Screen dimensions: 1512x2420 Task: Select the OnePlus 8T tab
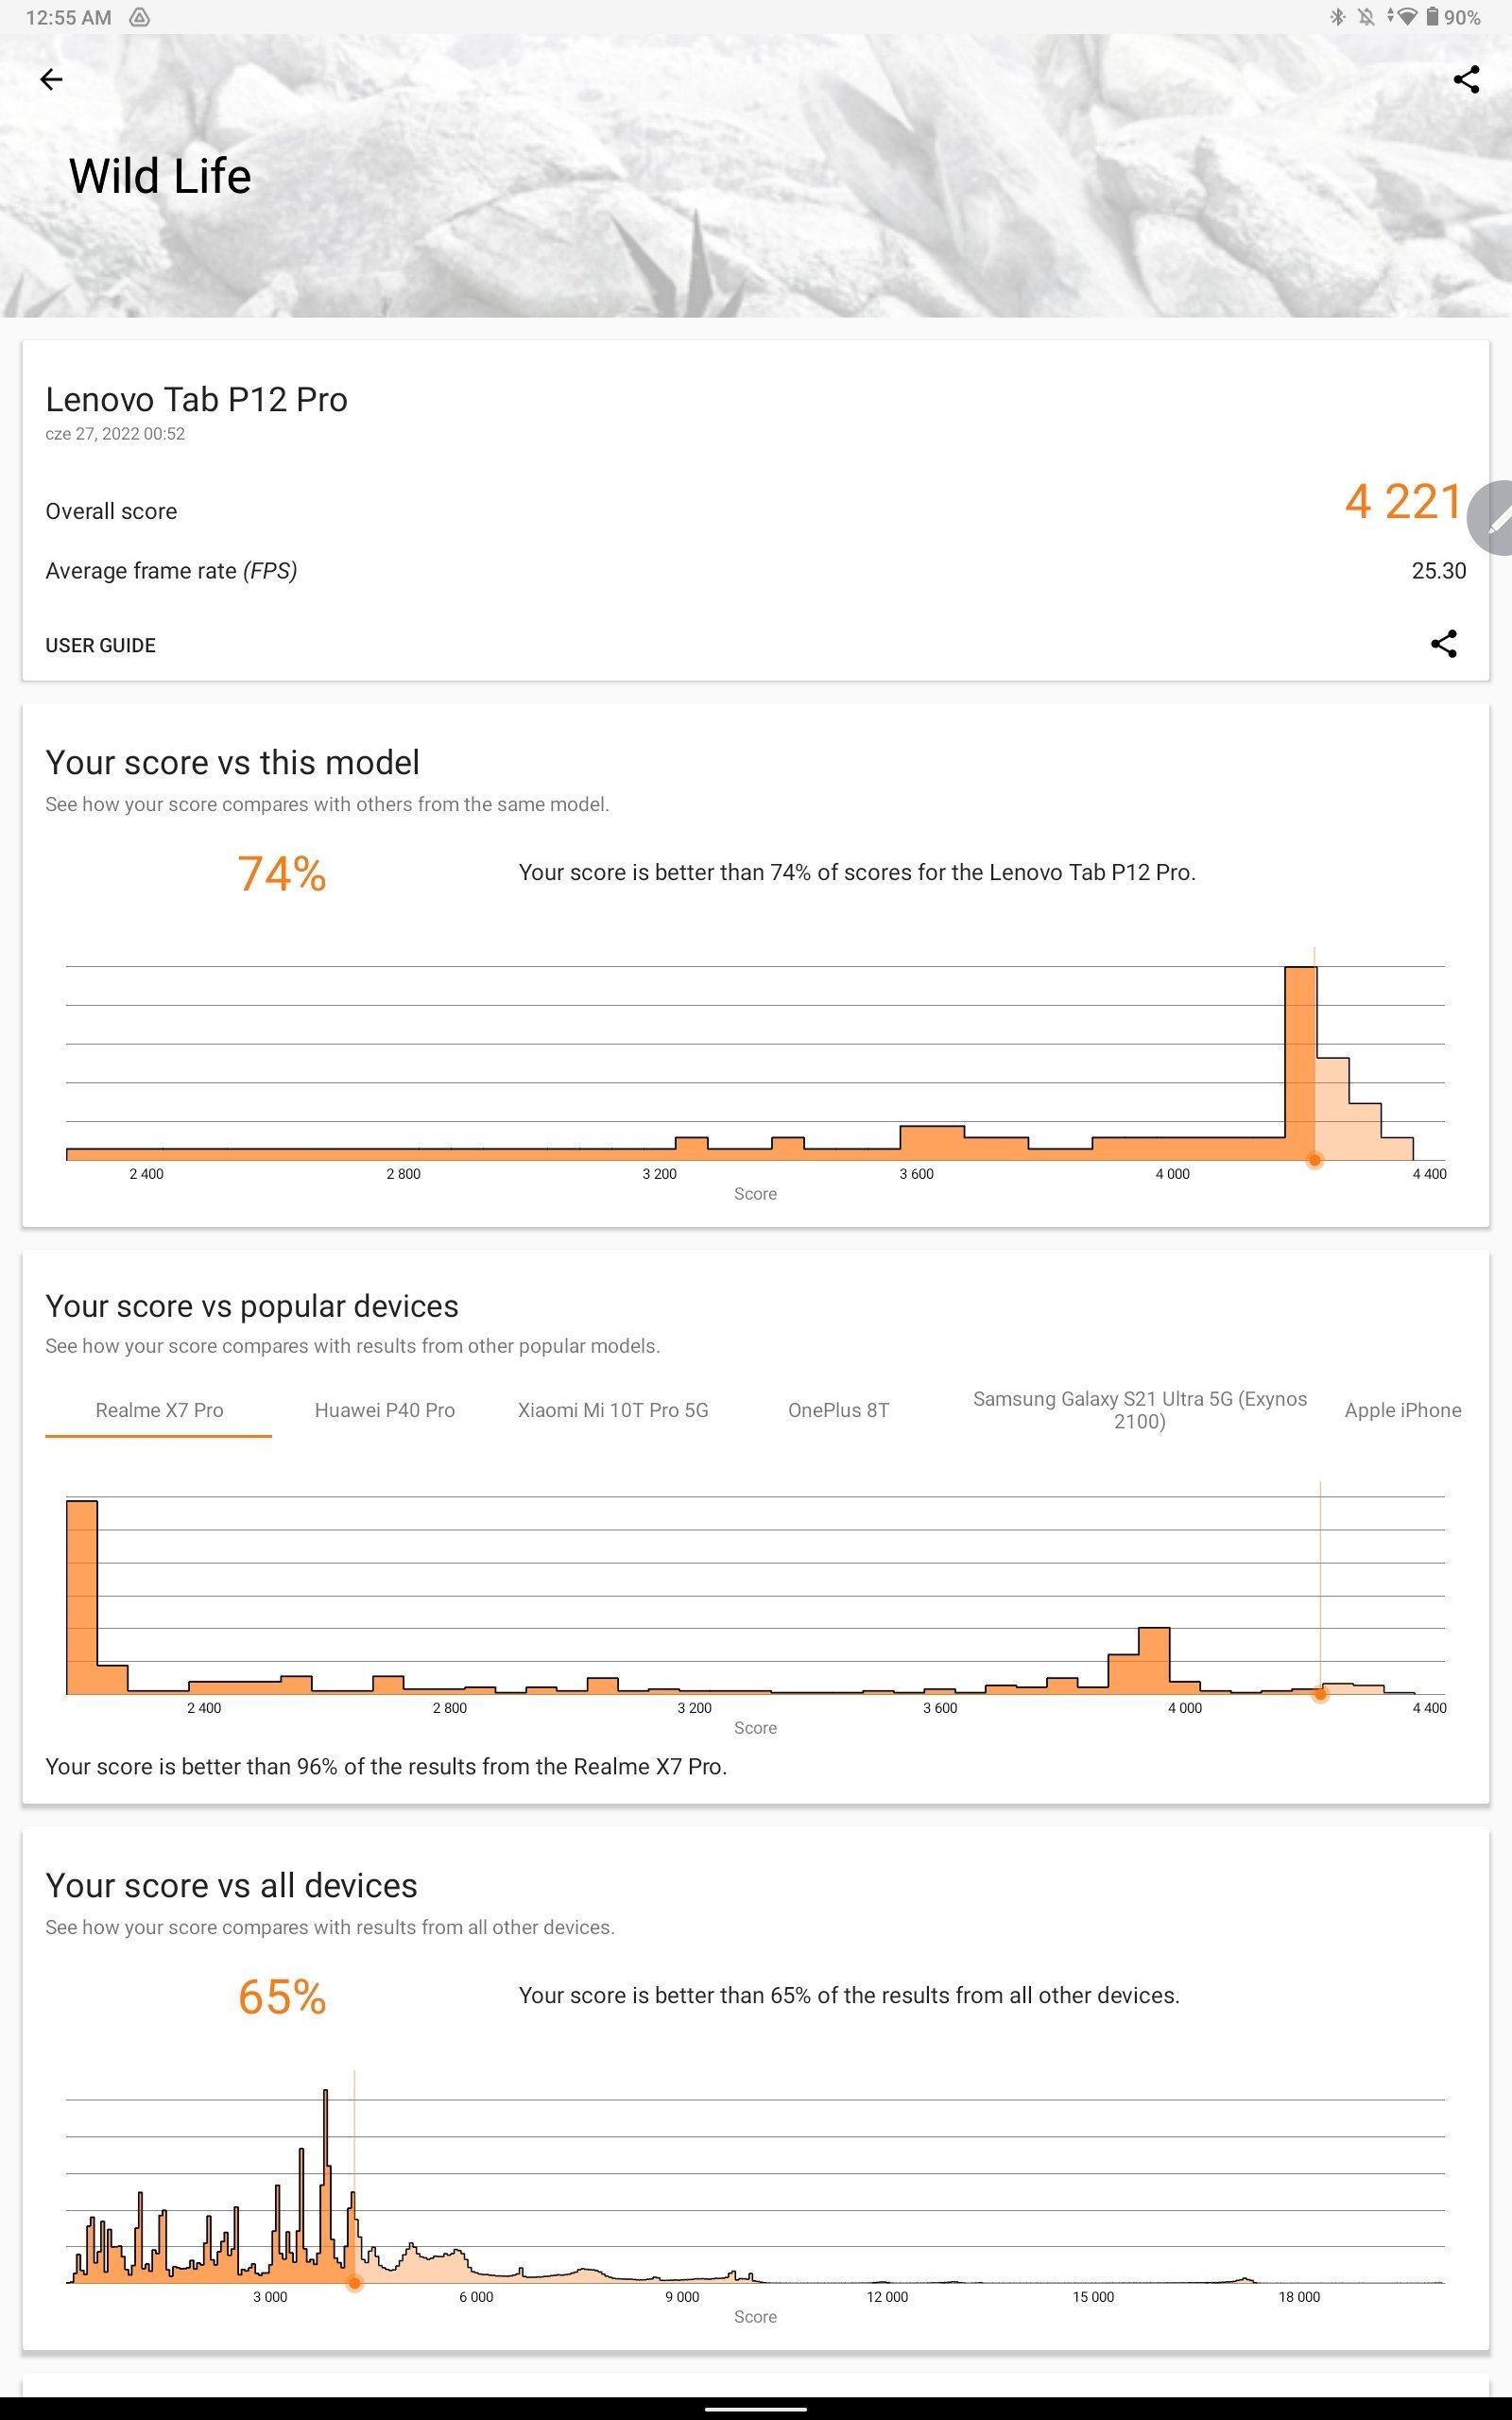coord(838,1410)
